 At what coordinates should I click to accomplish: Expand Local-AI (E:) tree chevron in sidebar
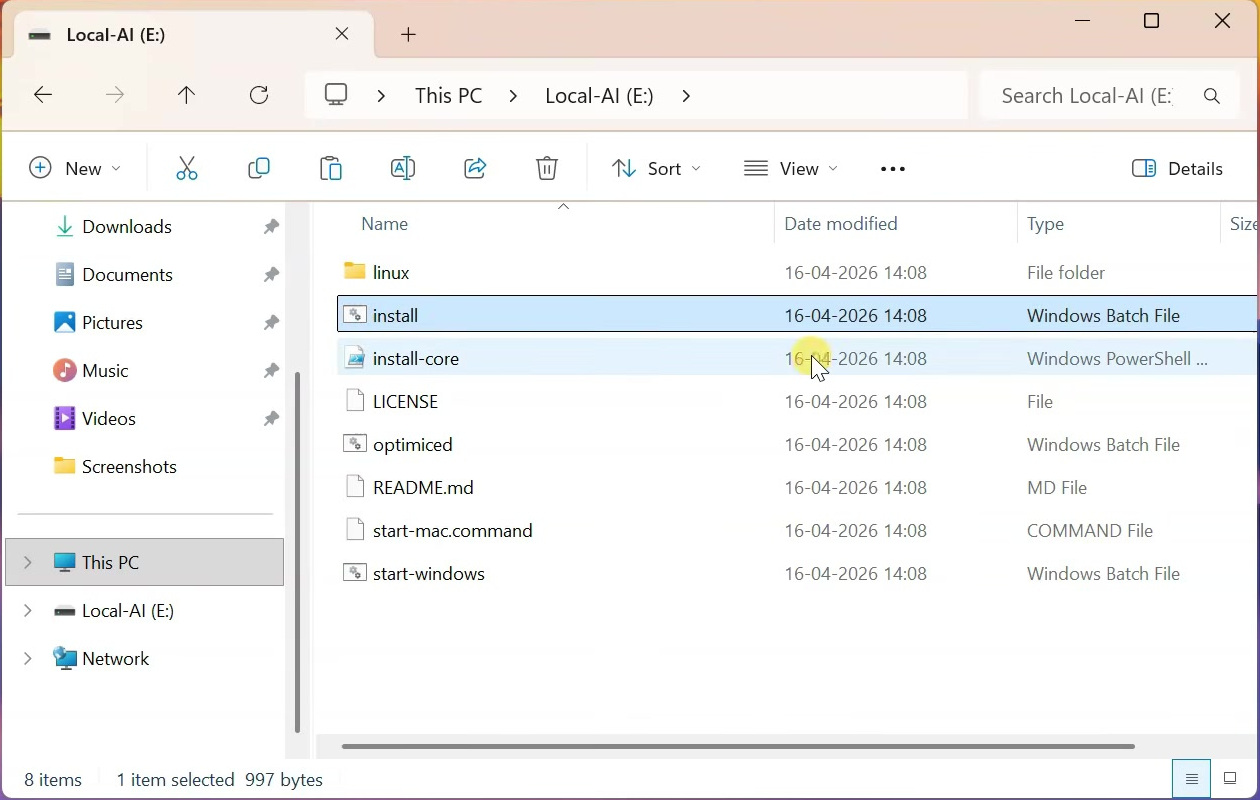click(27, 611)
